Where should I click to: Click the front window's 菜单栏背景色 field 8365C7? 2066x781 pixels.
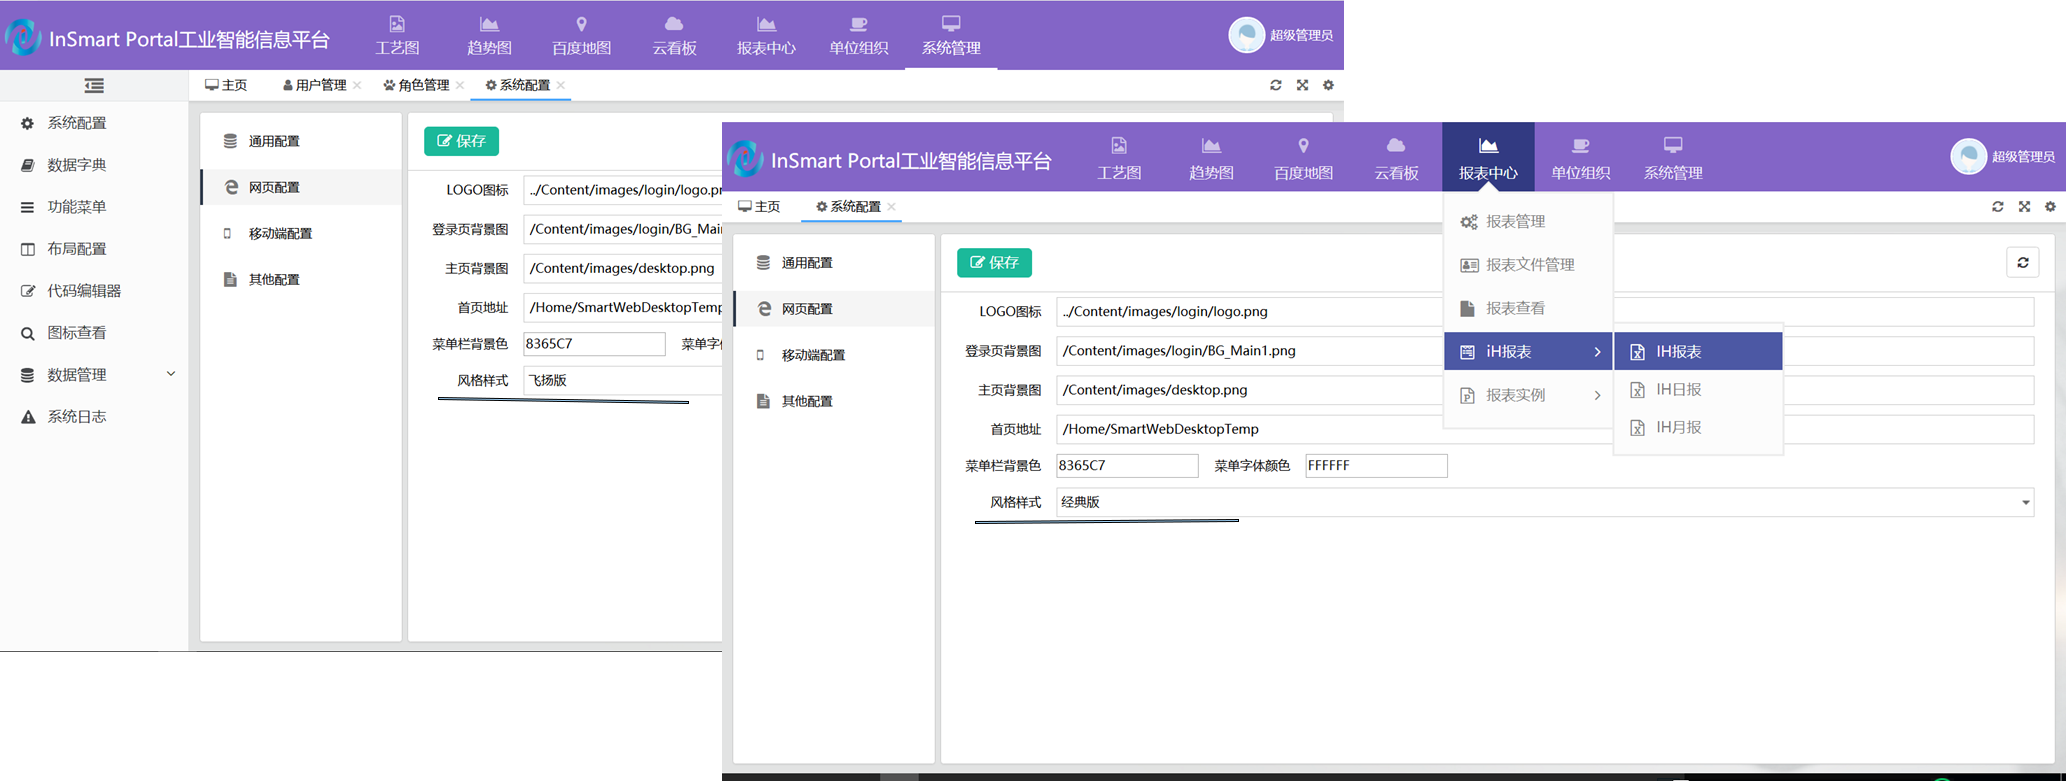[1127, 465]
